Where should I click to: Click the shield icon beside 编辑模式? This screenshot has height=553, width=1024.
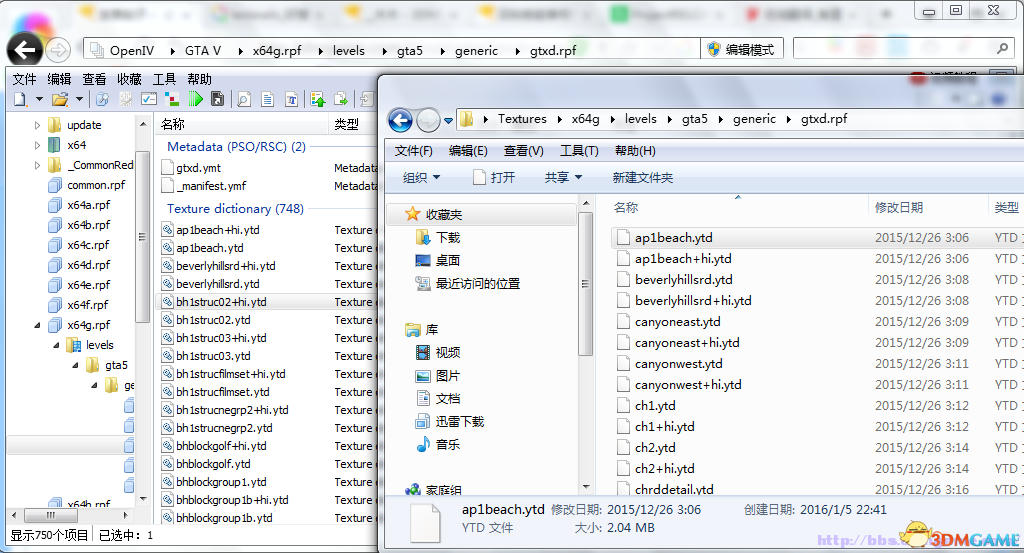(x=714, y=50)
